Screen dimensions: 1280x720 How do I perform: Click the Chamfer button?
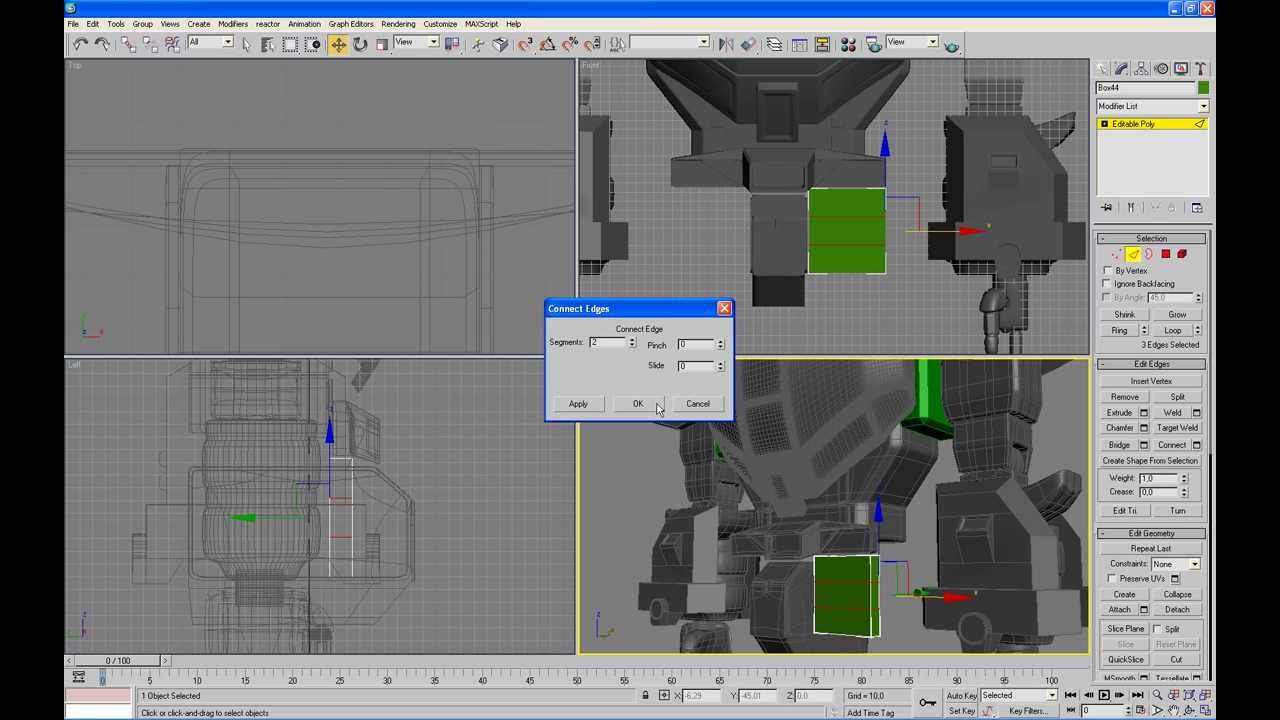point(1119,428)
